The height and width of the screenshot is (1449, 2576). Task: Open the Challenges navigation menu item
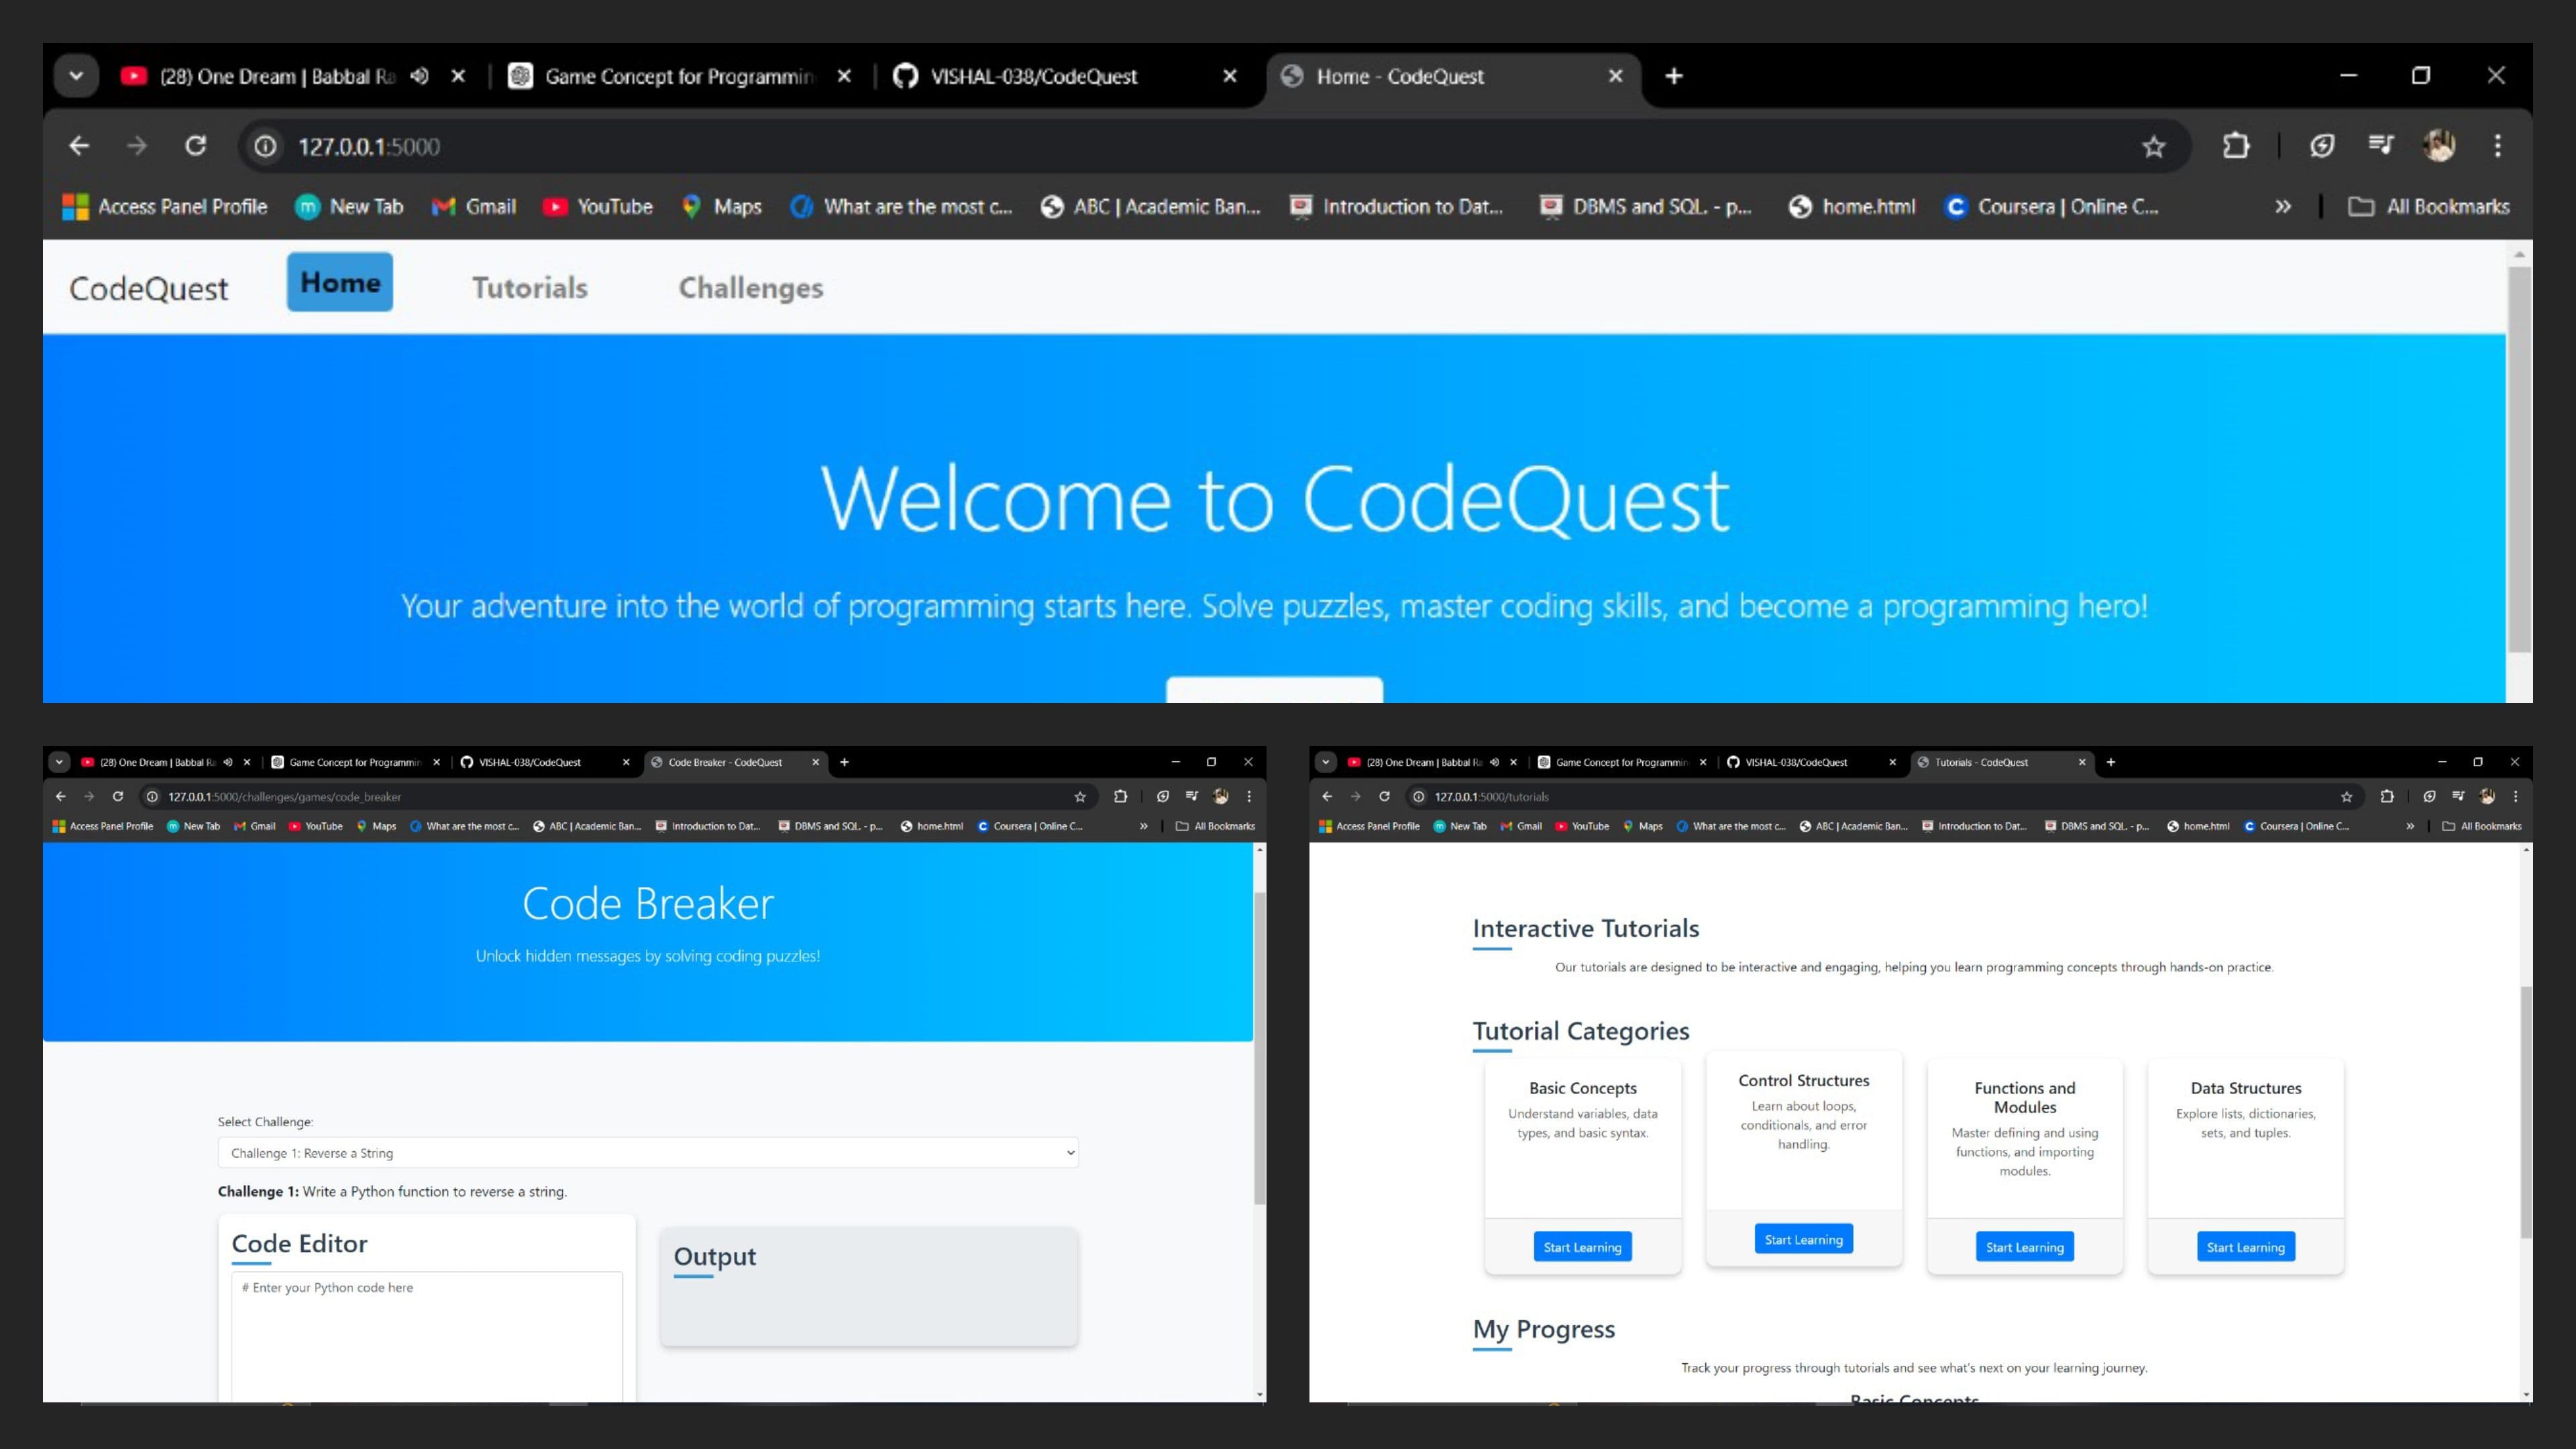pos(750,286)
